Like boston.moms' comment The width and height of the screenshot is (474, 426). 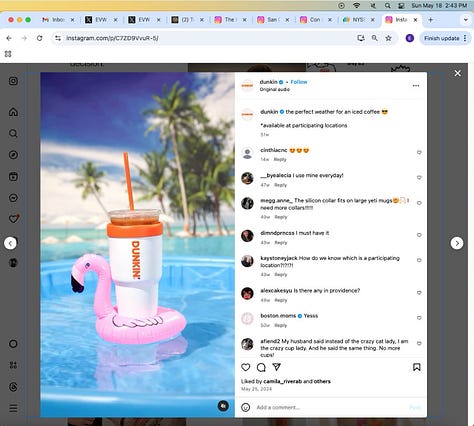pos(419,318)
